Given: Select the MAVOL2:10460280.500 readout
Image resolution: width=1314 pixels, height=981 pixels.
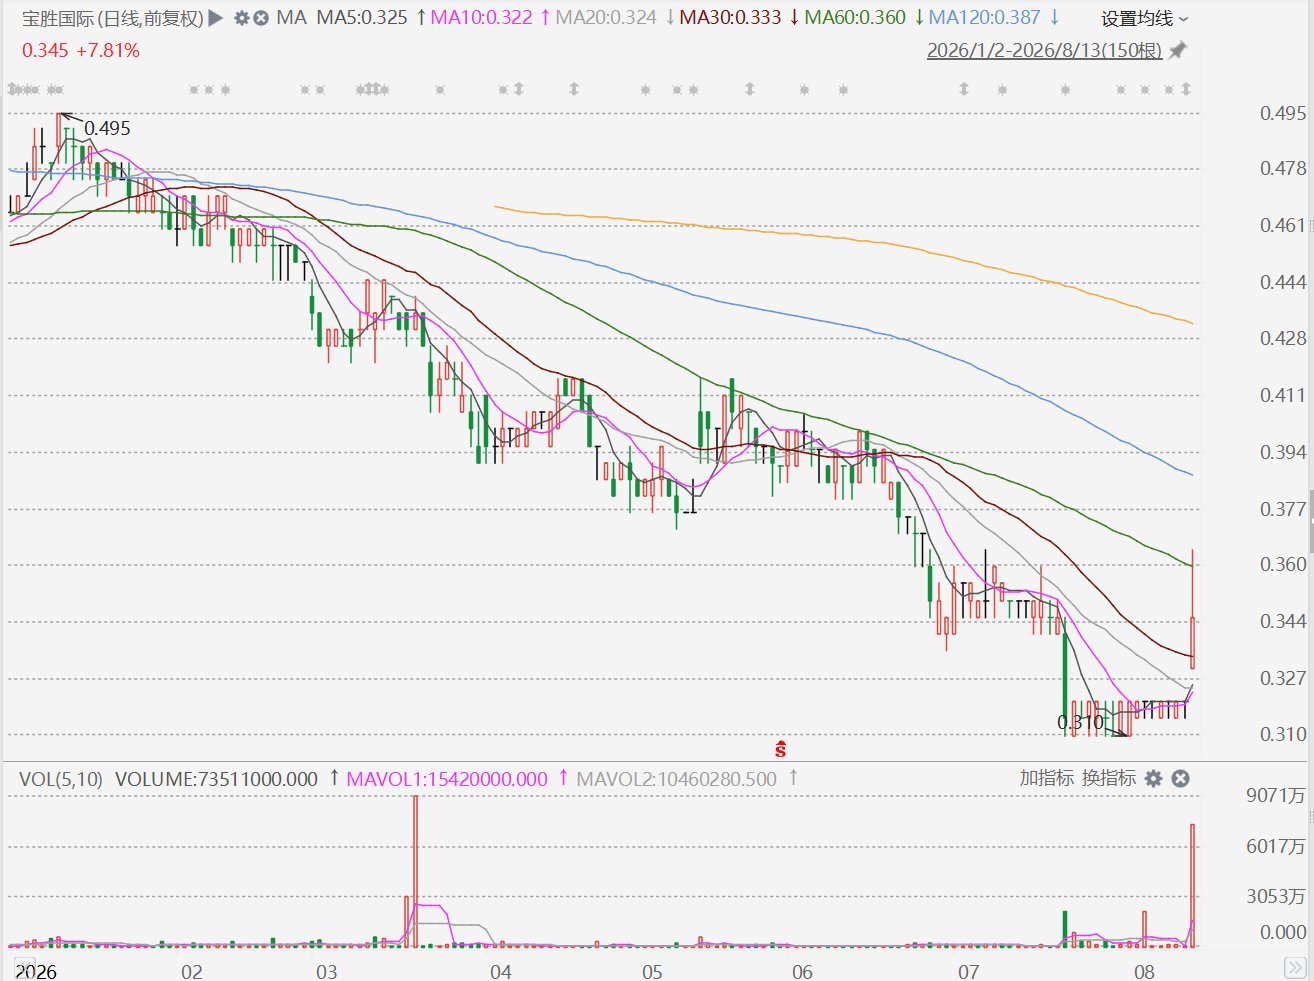Looking at the screenshot, I should pos(677,779).
